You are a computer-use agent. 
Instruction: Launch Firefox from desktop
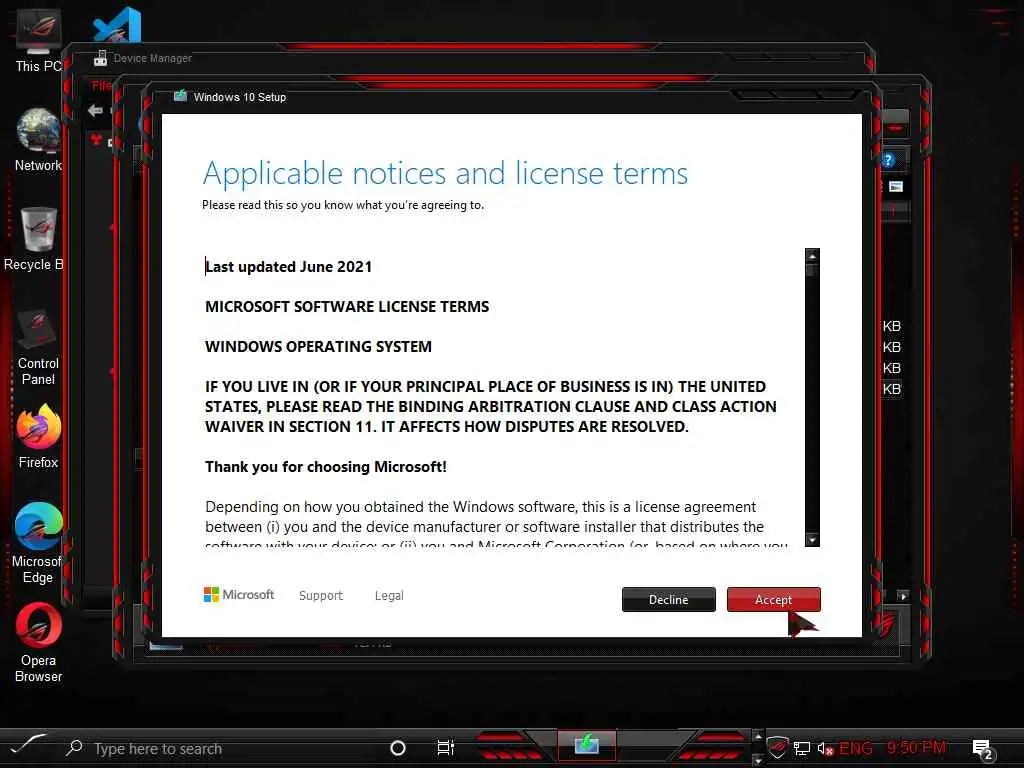point(38,436)
